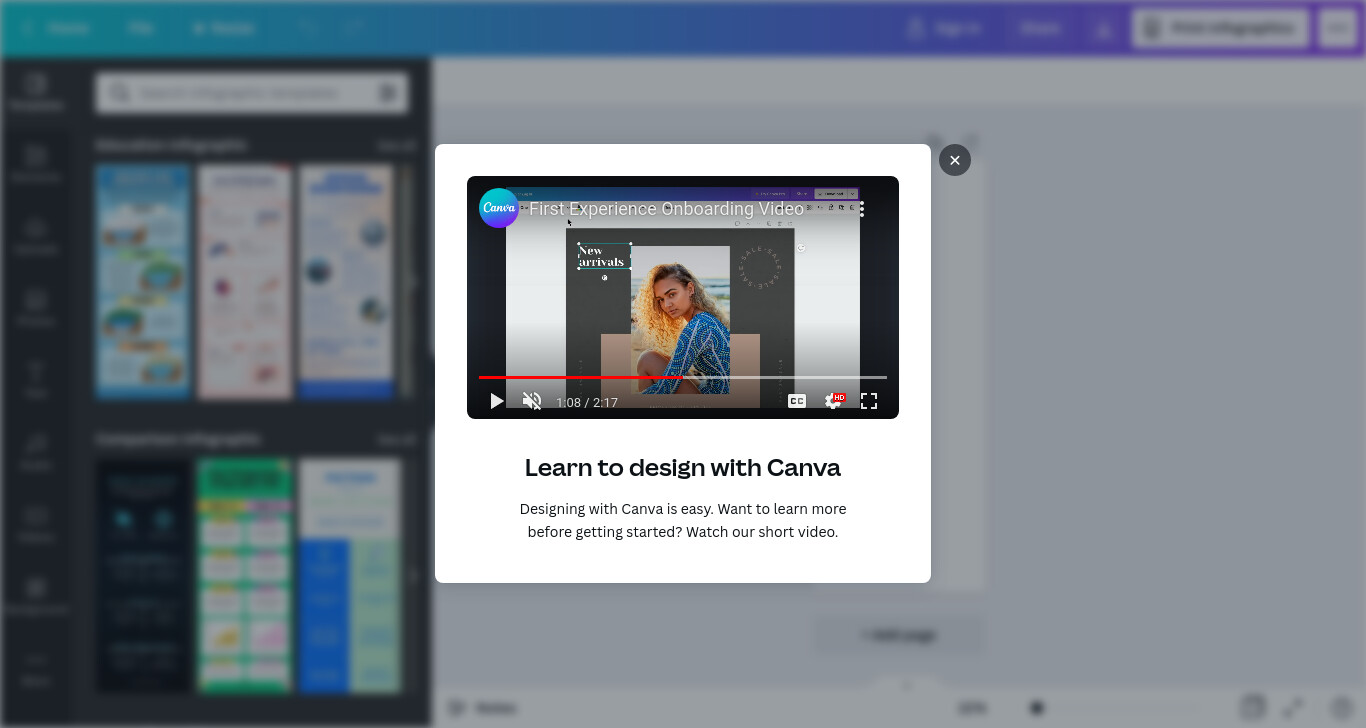Click See all next to Education infographic
1366x728 pixels.
[x=396, y=146]
